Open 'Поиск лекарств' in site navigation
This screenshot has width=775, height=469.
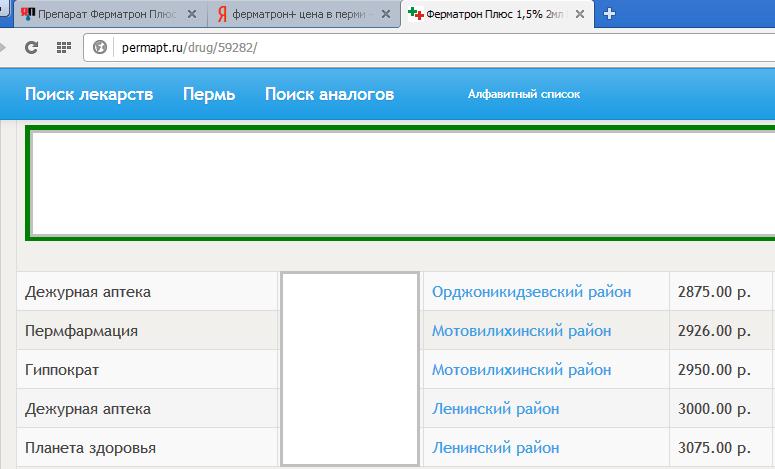pyautogui.click(x=89, y=94)
